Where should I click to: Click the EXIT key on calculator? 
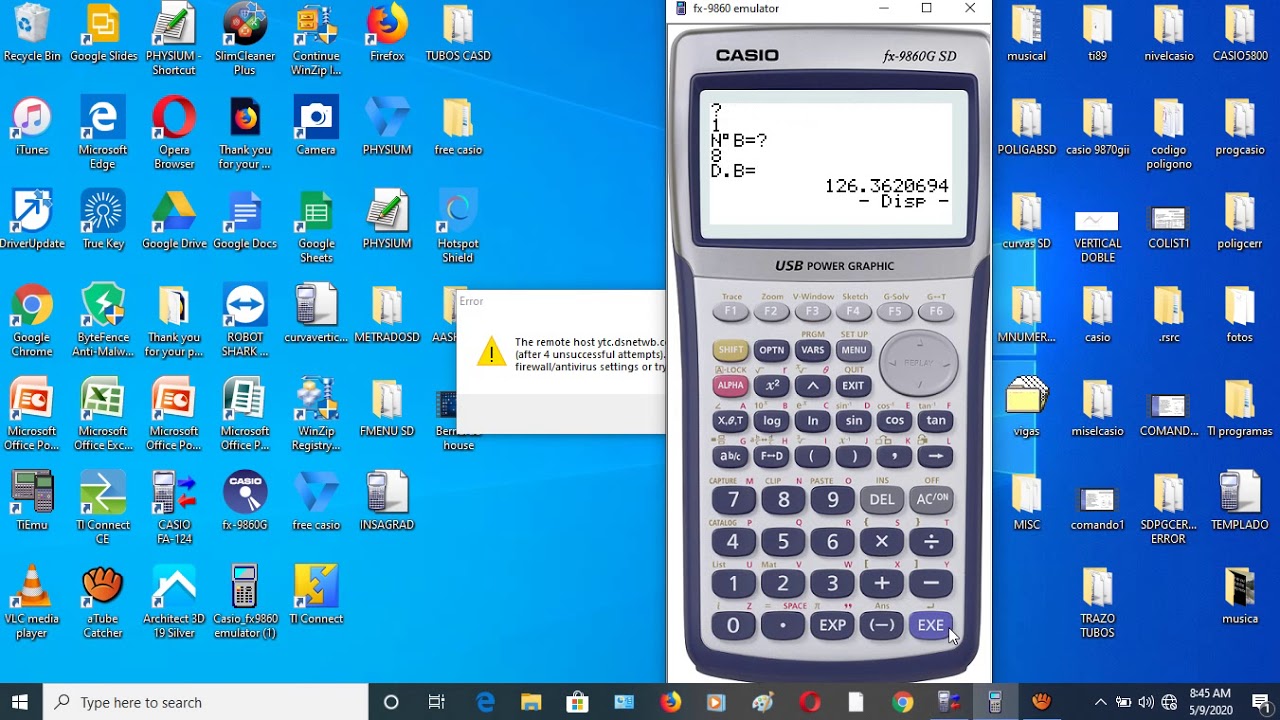(853, 385)
